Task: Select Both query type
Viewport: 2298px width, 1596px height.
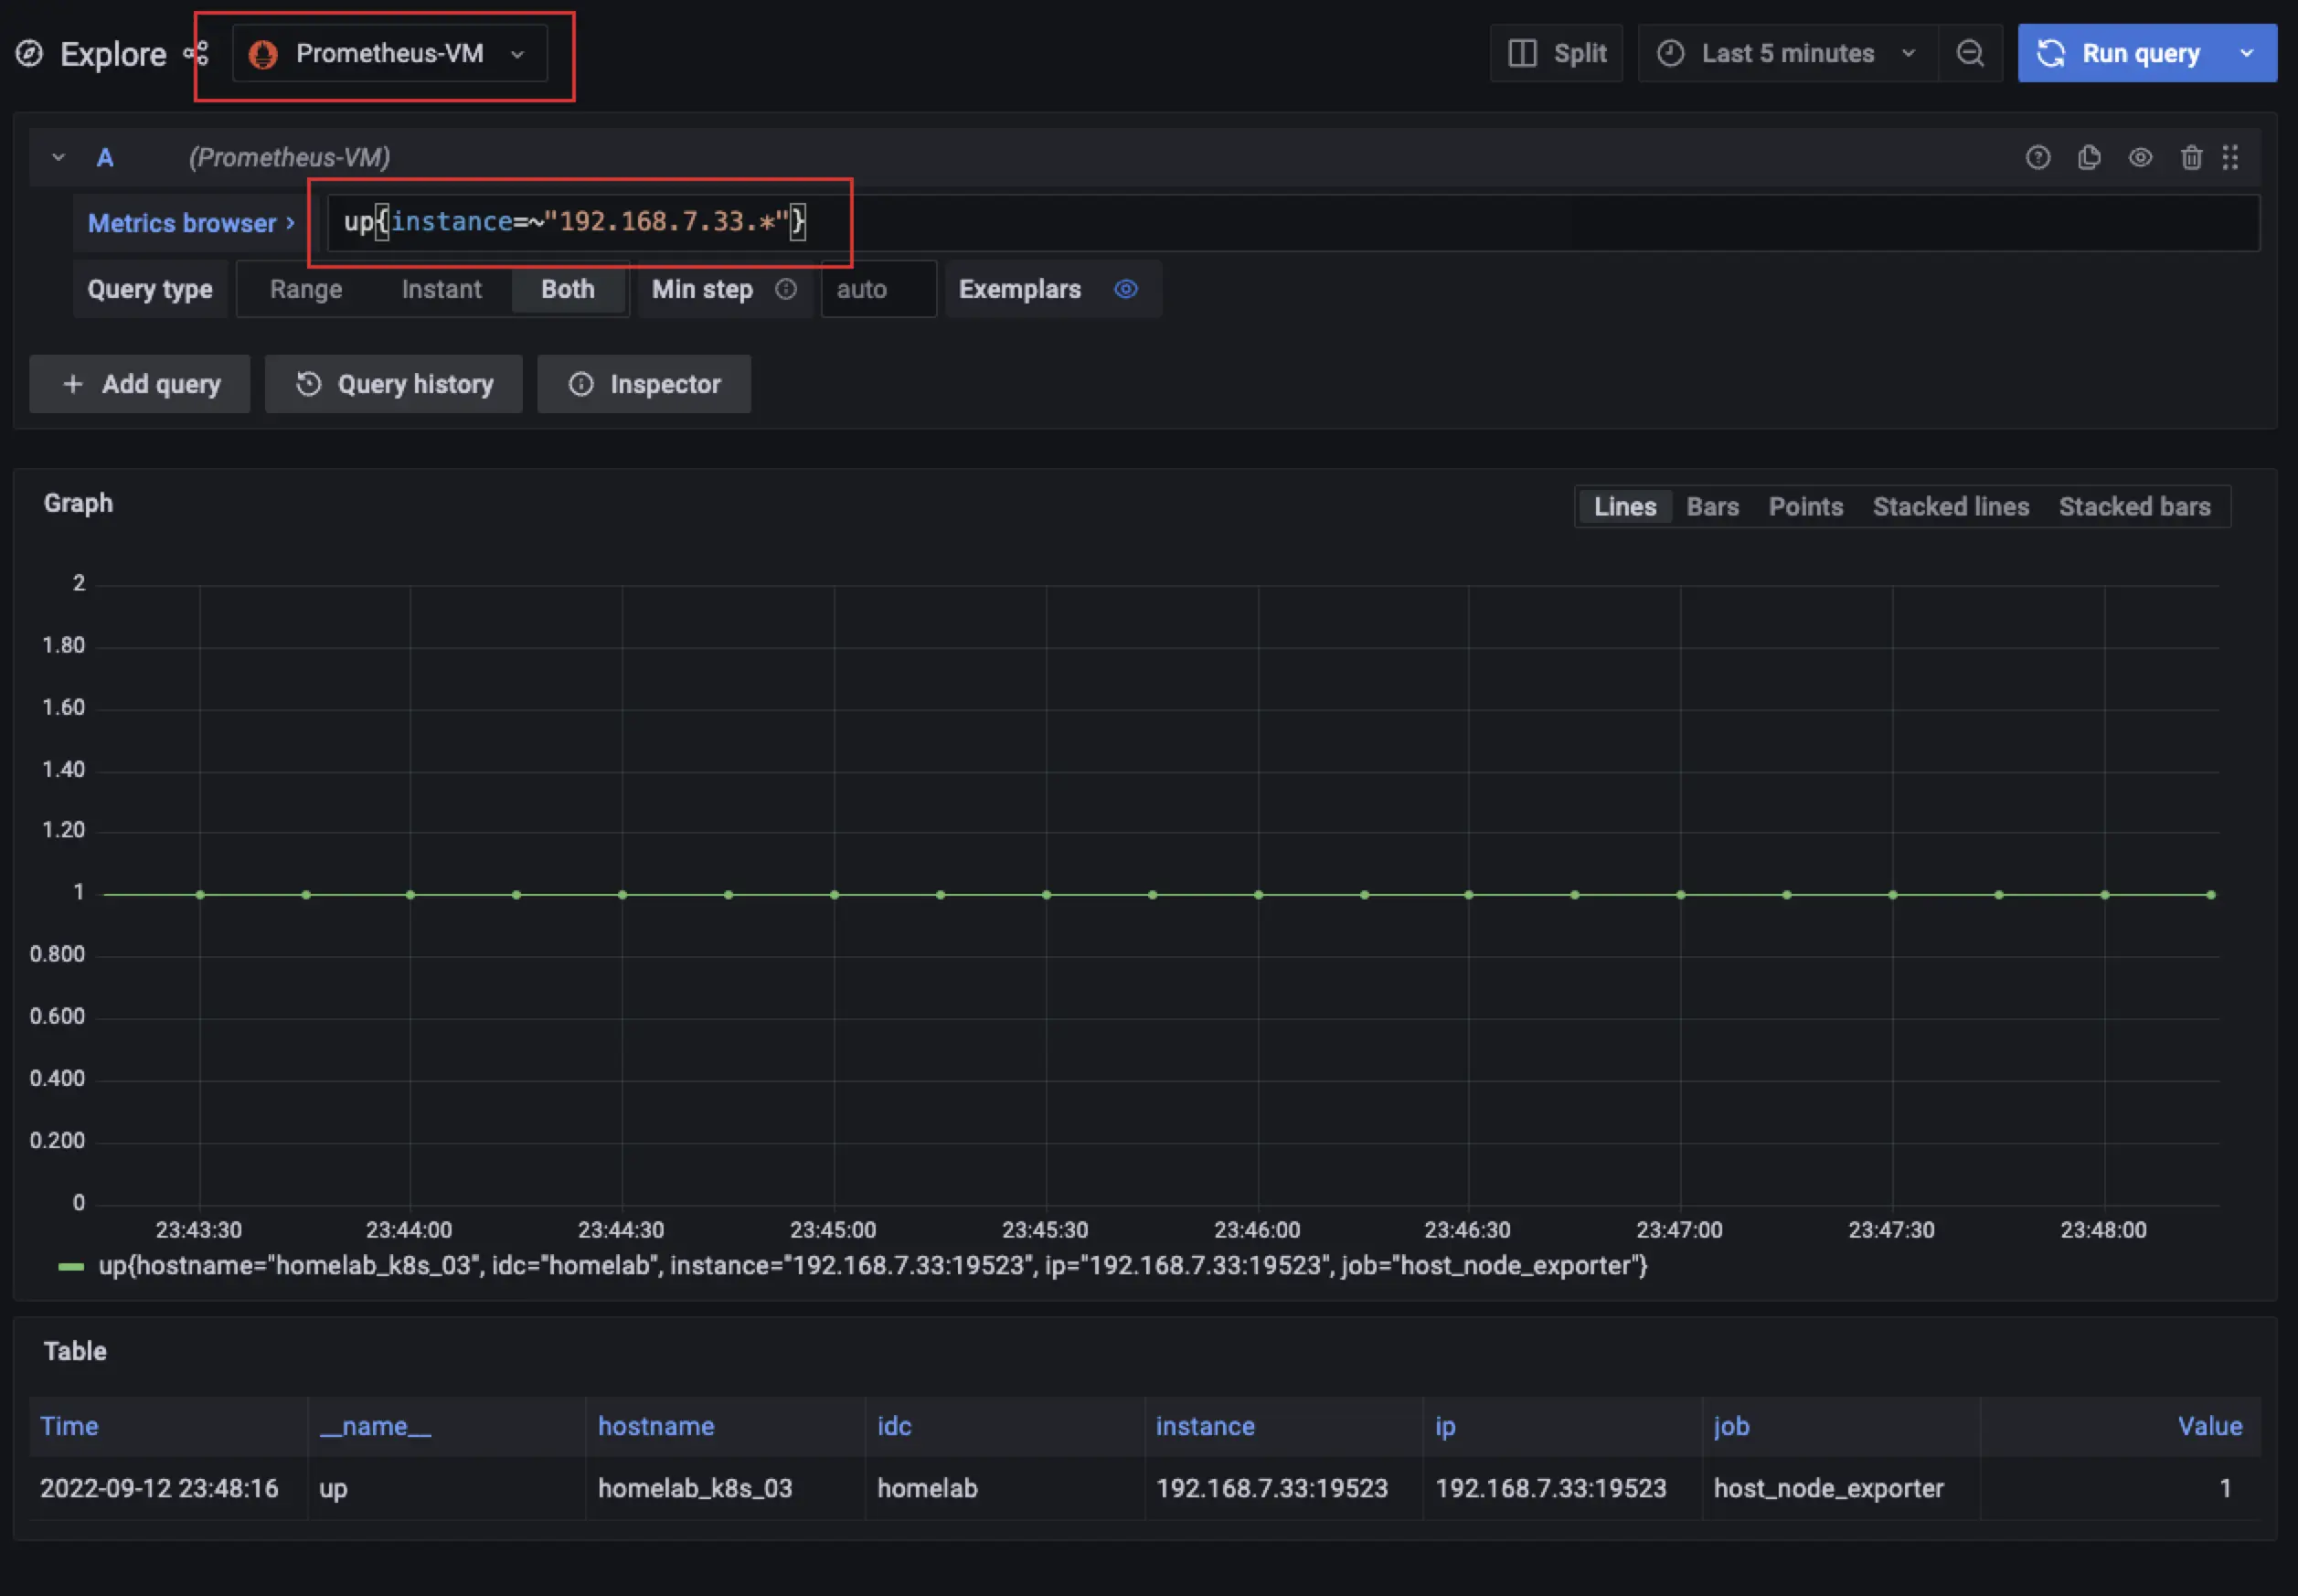Action: point(568,289)
